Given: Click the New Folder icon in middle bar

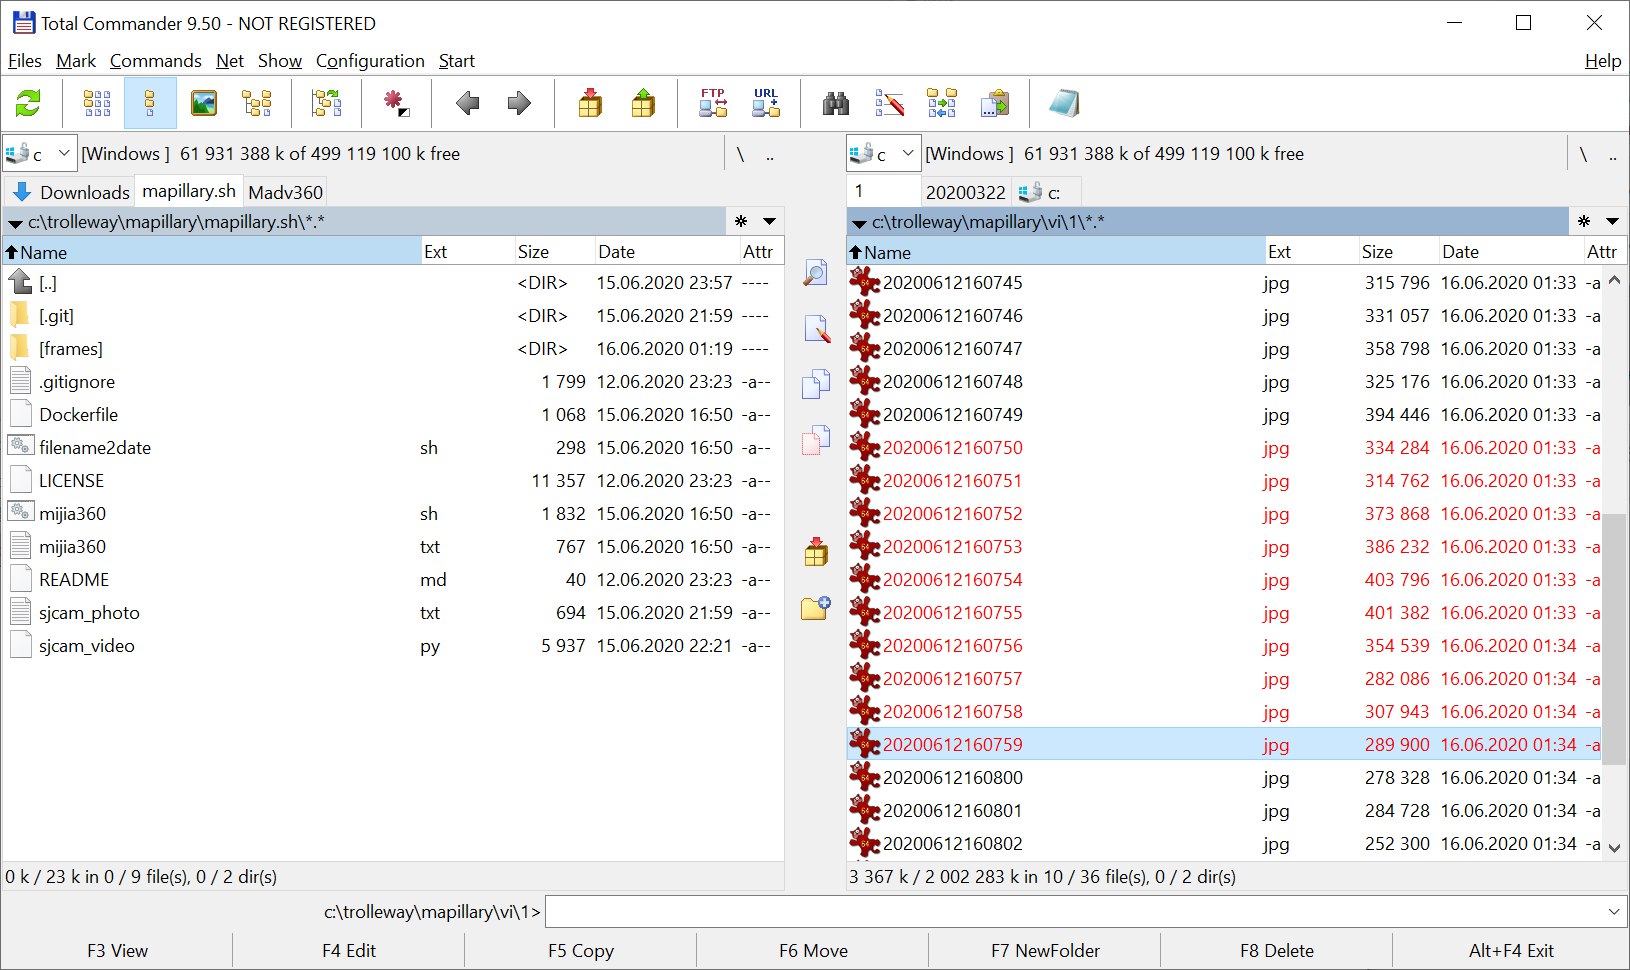Looking at the screenshot, I should pyautogui.click(x=816, y=607).
